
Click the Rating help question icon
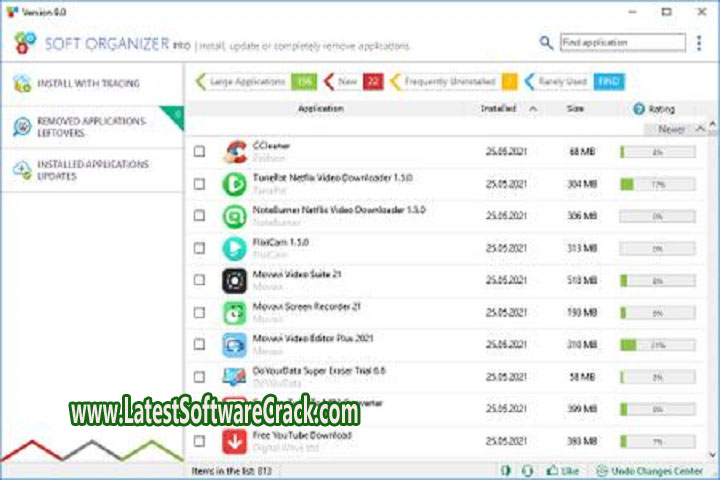(x=638, y=108)
